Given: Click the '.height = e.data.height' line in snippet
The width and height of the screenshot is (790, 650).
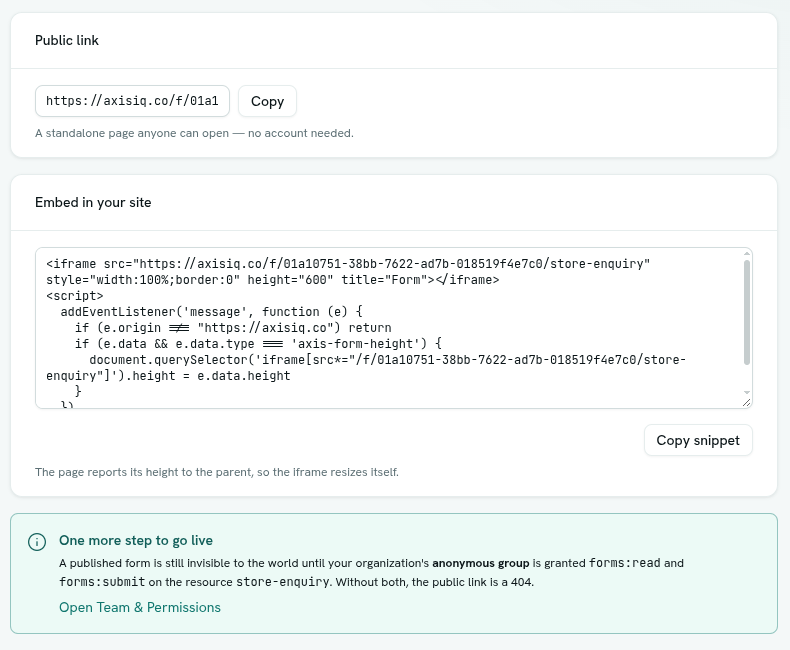Looking at the screenshot, I should pos(168,376).
